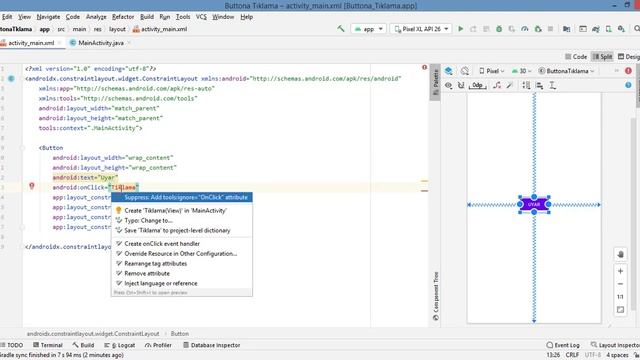
Task: Toggle the Autoconnect magnet icon
Action: [x=461, y=85]
